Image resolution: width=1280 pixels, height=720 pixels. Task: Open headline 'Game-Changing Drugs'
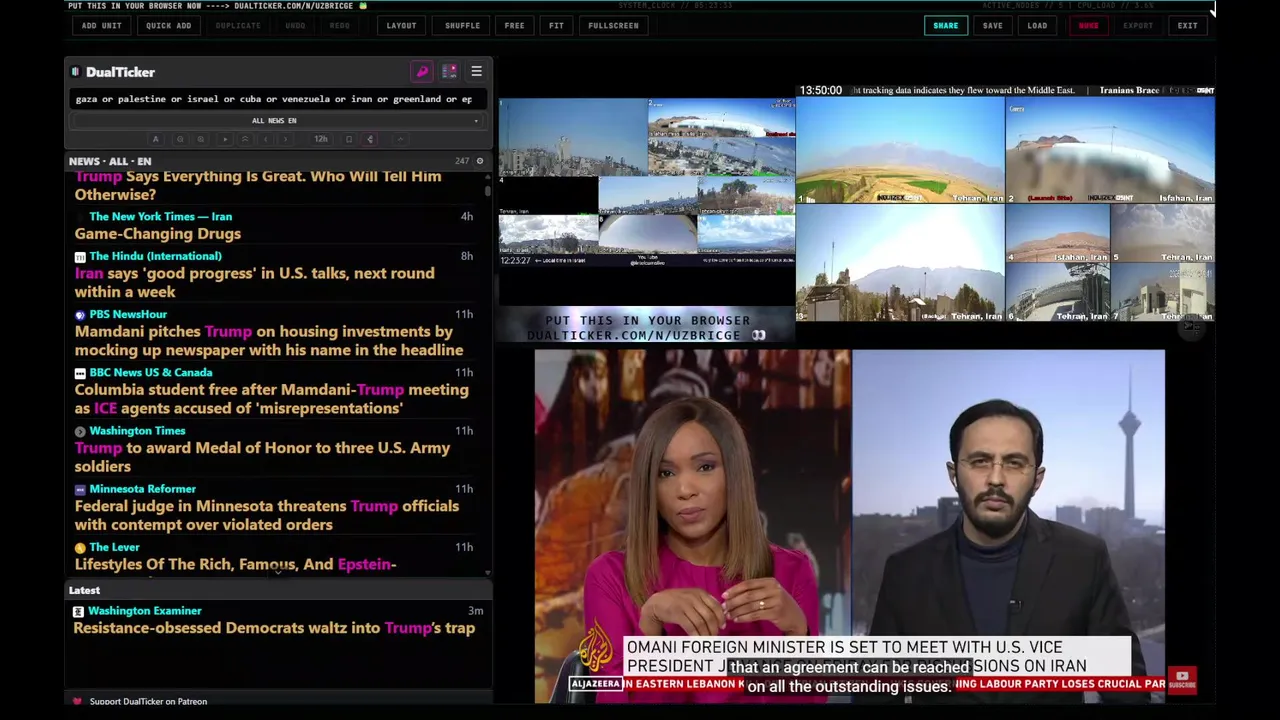pyautogui.click(x=158, y=234)
